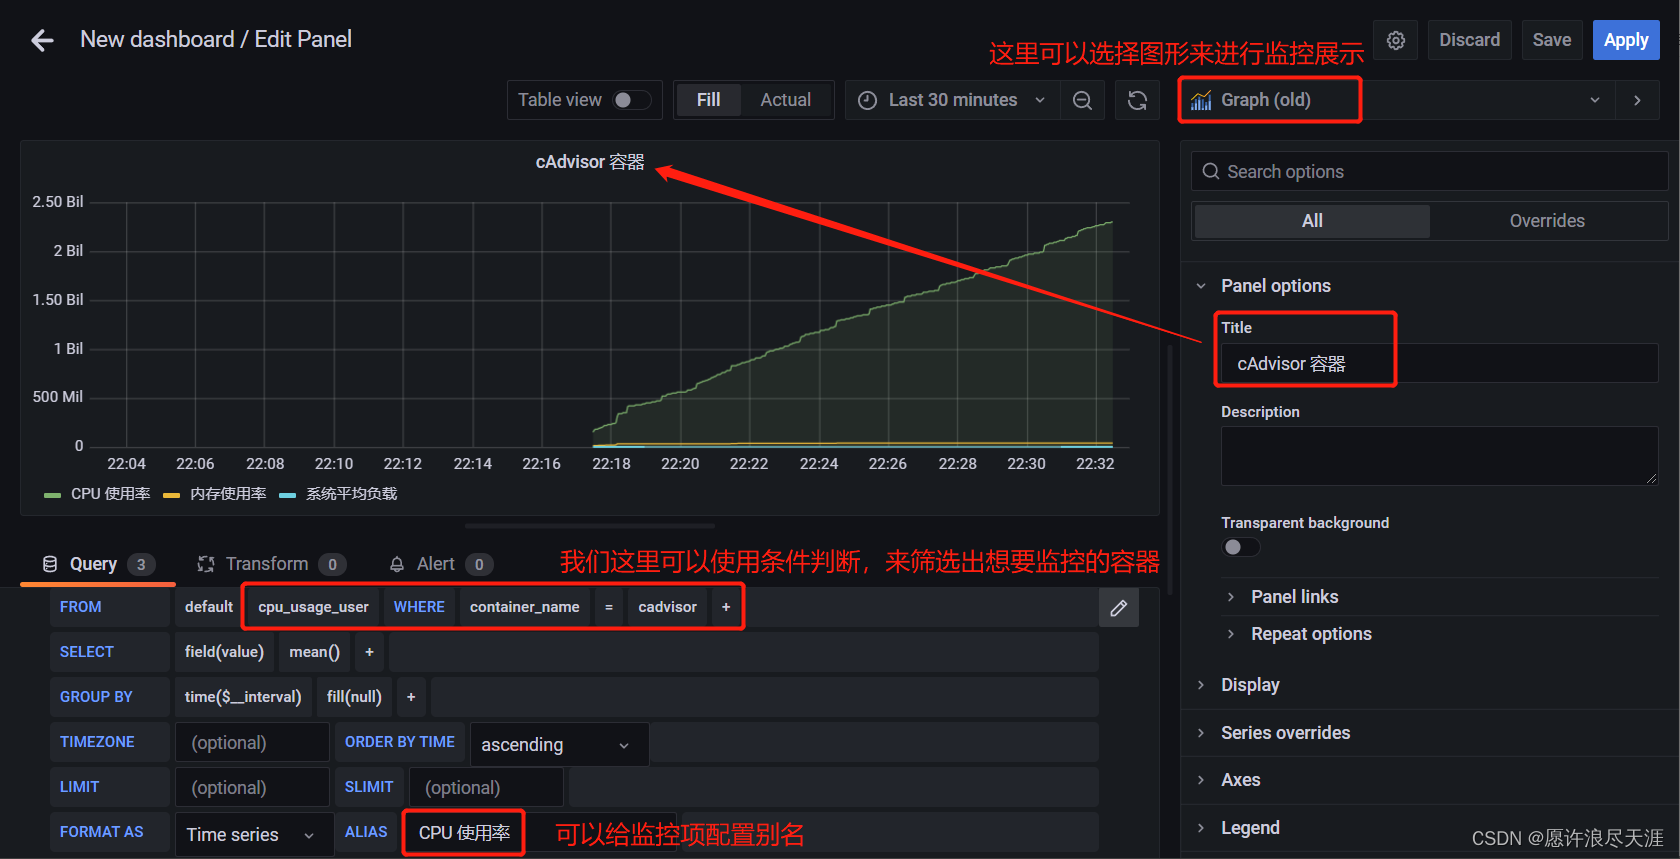The height and width of the screenshot is (859, 1680).
Task: Switch to the Transform tab
Action: pos(271,564)
